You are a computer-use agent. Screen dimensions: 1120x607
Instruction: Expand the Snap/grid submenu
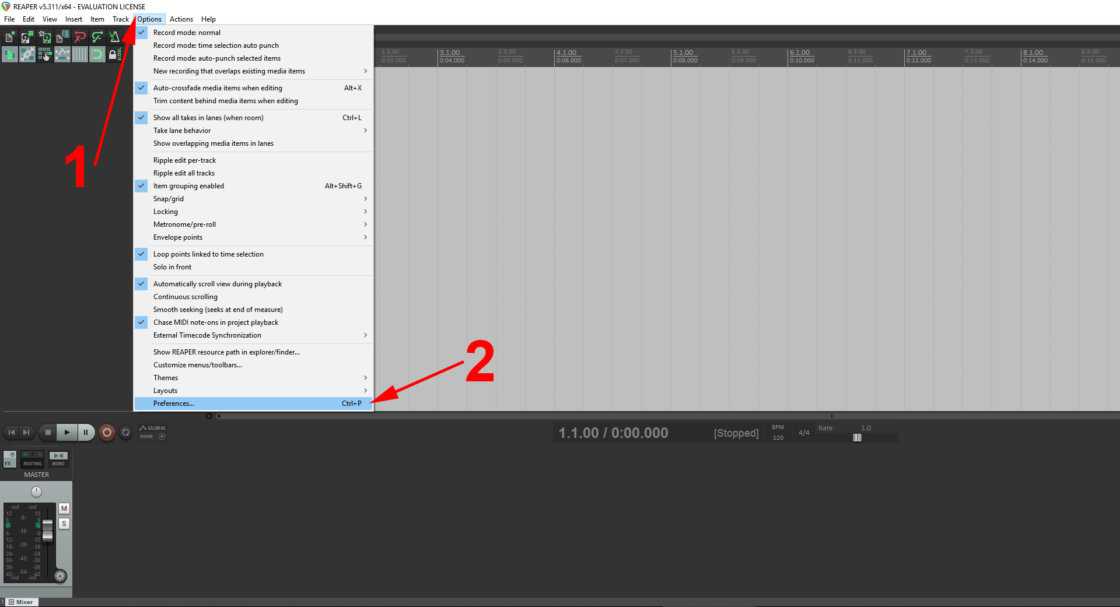click(x=253, y=199)
